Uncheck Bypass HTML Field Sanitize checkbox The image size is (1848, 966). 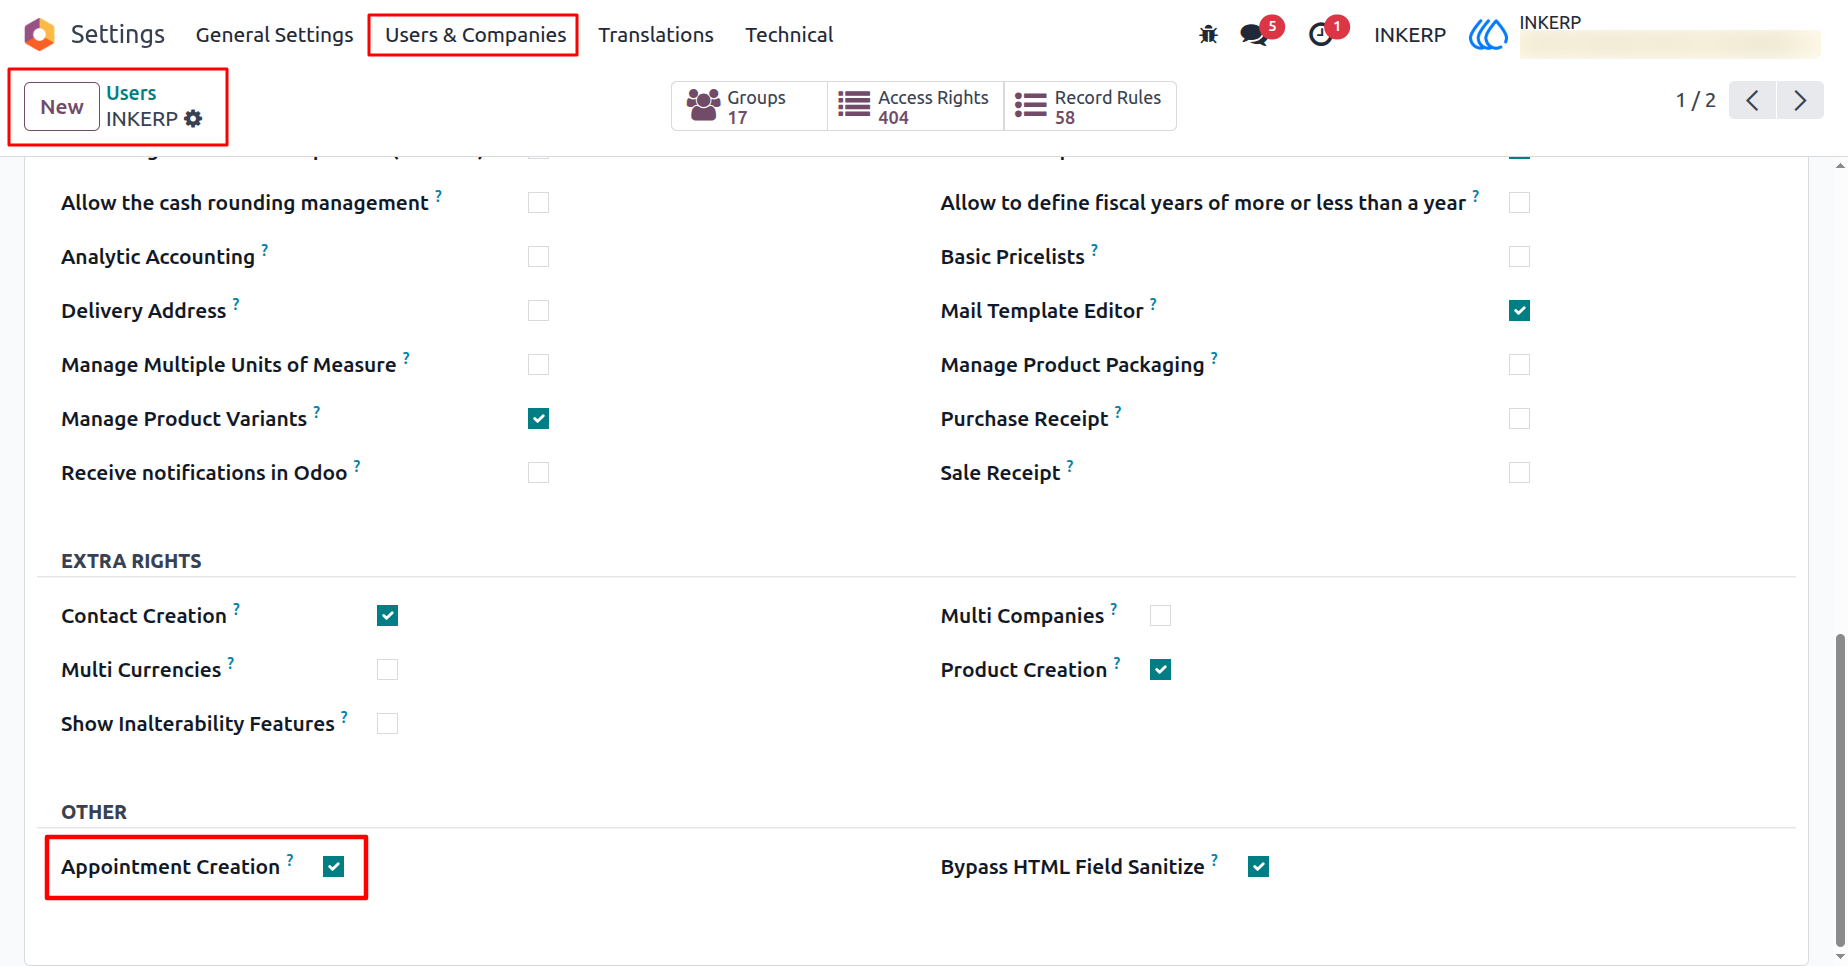tap(1258, 867)
